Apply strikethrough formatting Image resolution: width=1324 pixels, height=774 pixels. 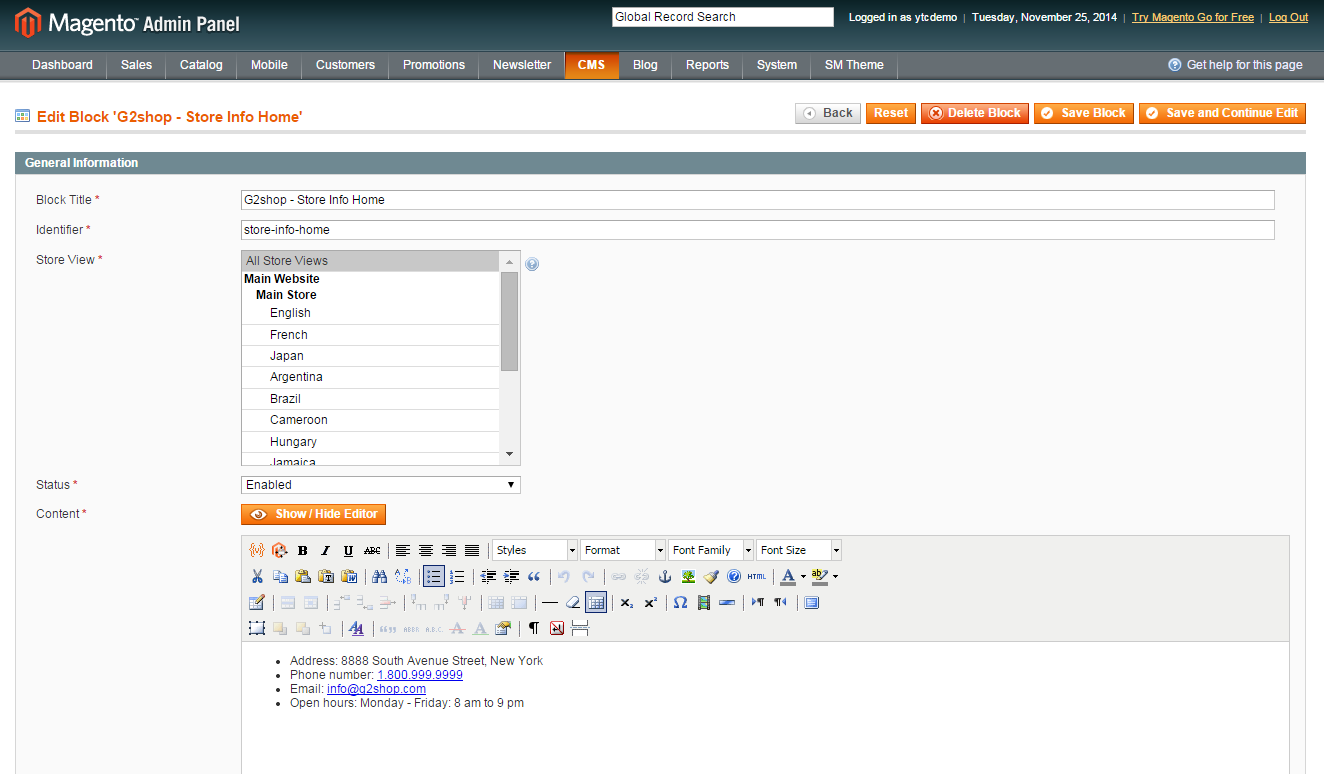coord(372,550)
